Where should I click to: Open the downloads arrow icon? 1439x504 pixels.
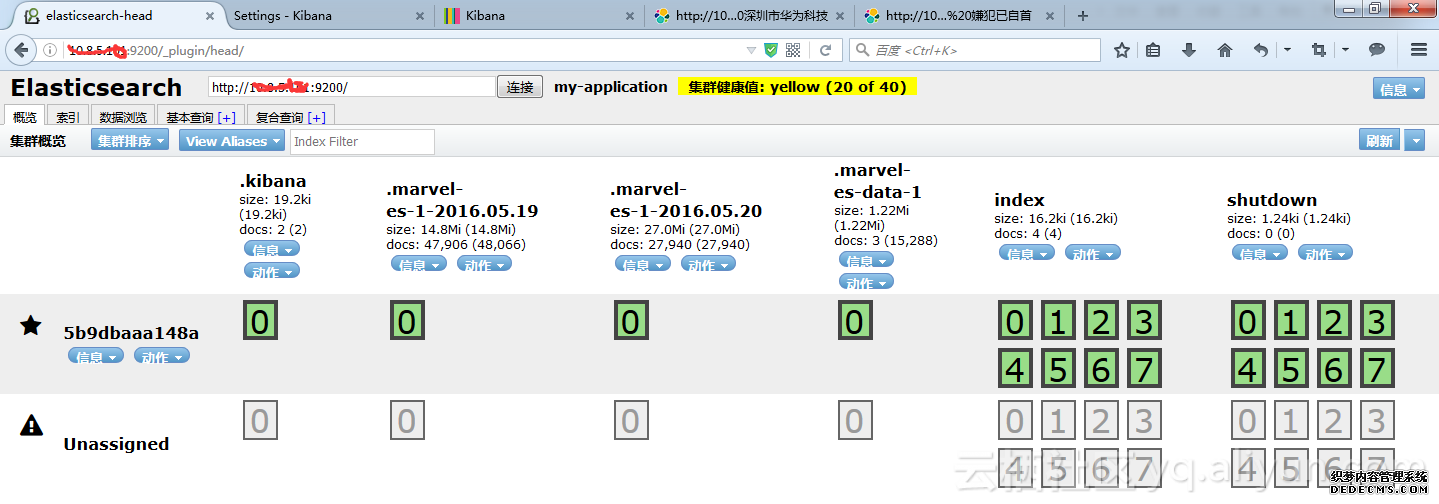click(x=1189, y=50)
